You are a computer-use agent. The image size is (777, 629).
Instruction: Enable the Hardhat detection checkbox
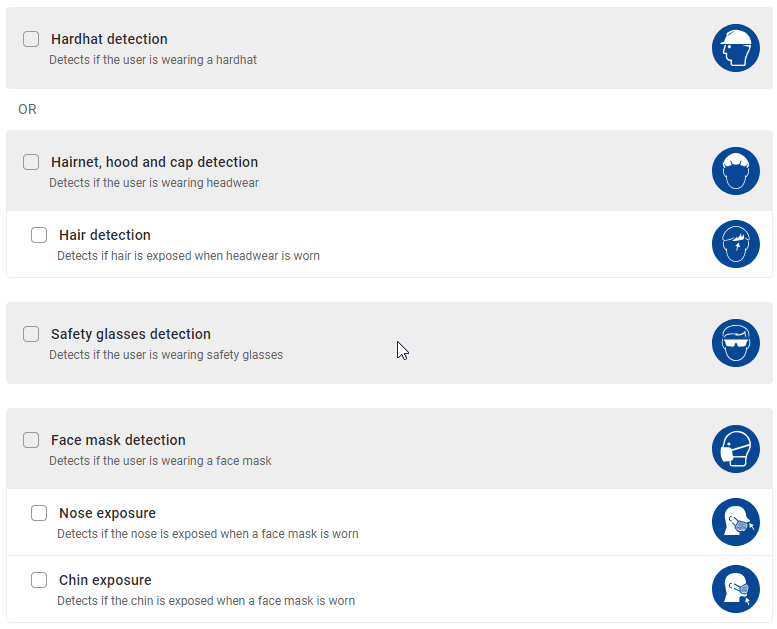(31, 39)
